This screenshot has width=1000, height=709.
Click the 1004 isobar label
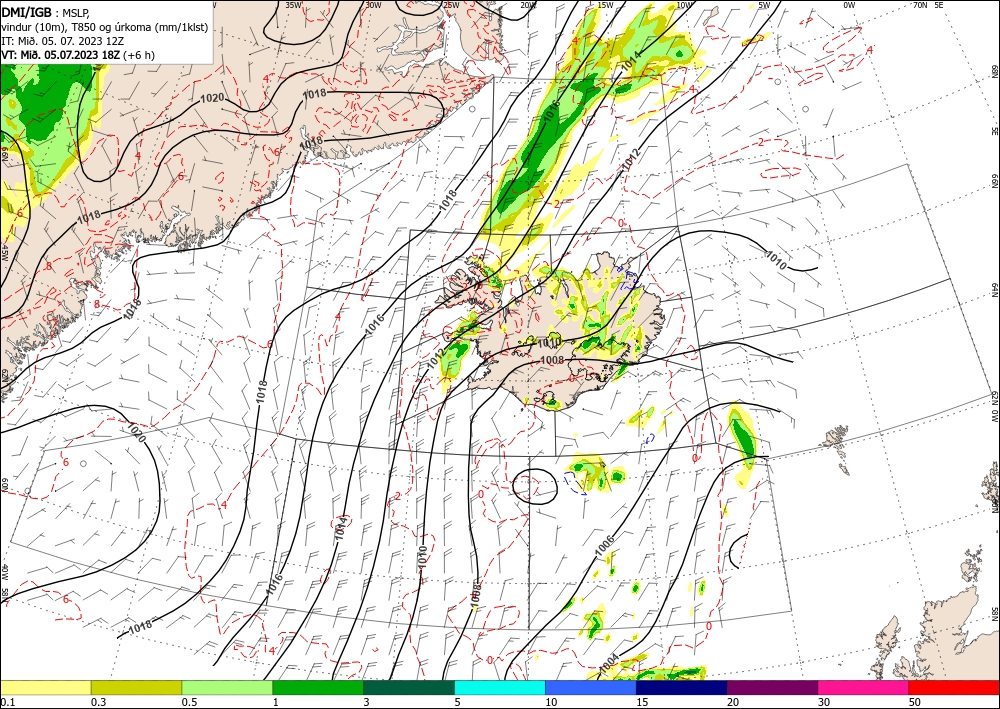pos(608,665)
